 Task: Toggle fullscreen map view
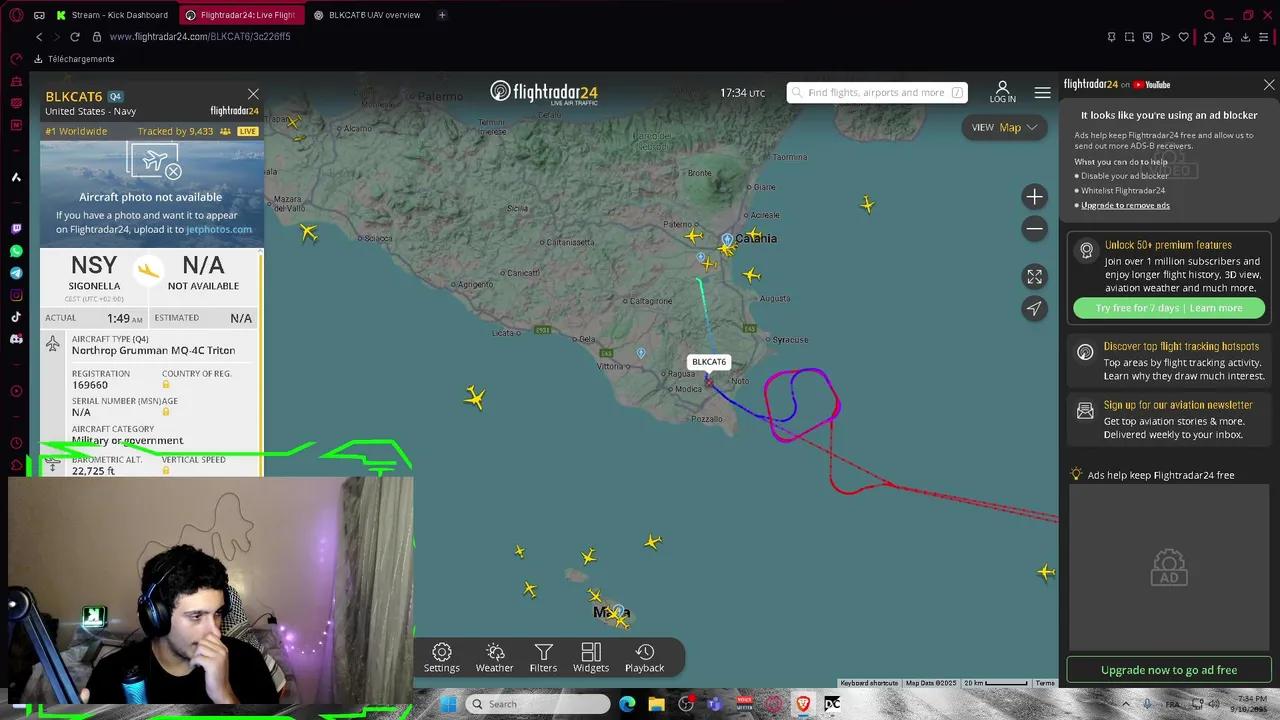click(x=1034, y=277)
